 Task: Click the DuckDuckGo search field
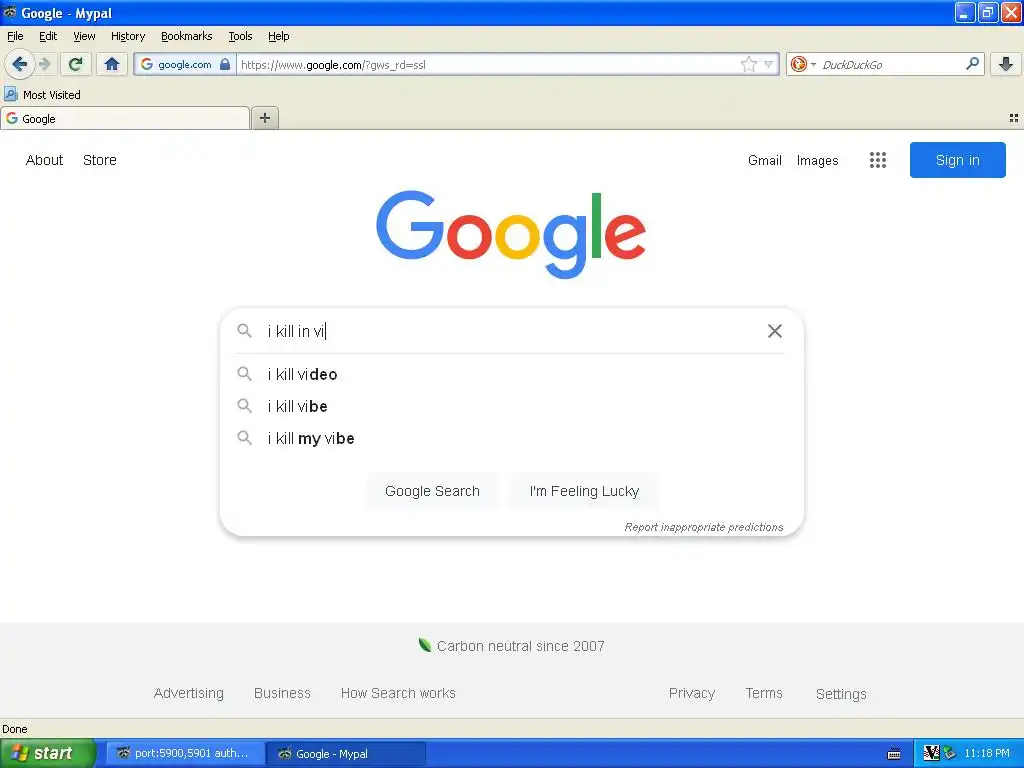click(891, 64)
